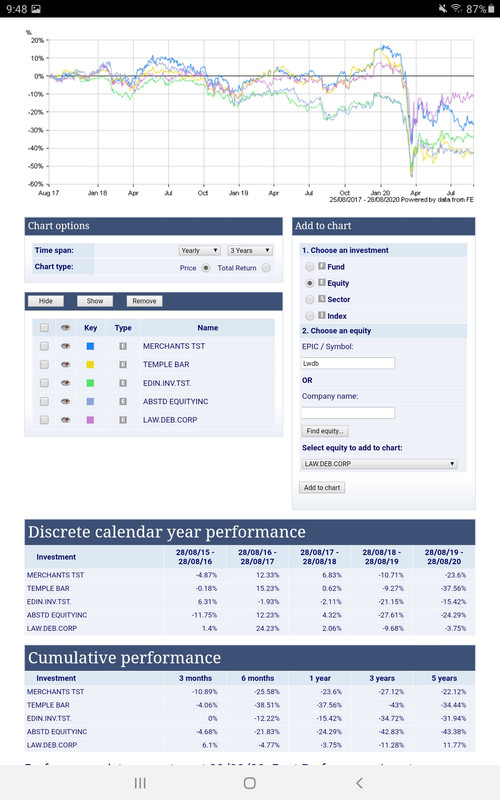The height and width of the screenshot is (800, 500).
Task: Toggle visibility eye for TEMPLE BAR
Action: point(65,364)
